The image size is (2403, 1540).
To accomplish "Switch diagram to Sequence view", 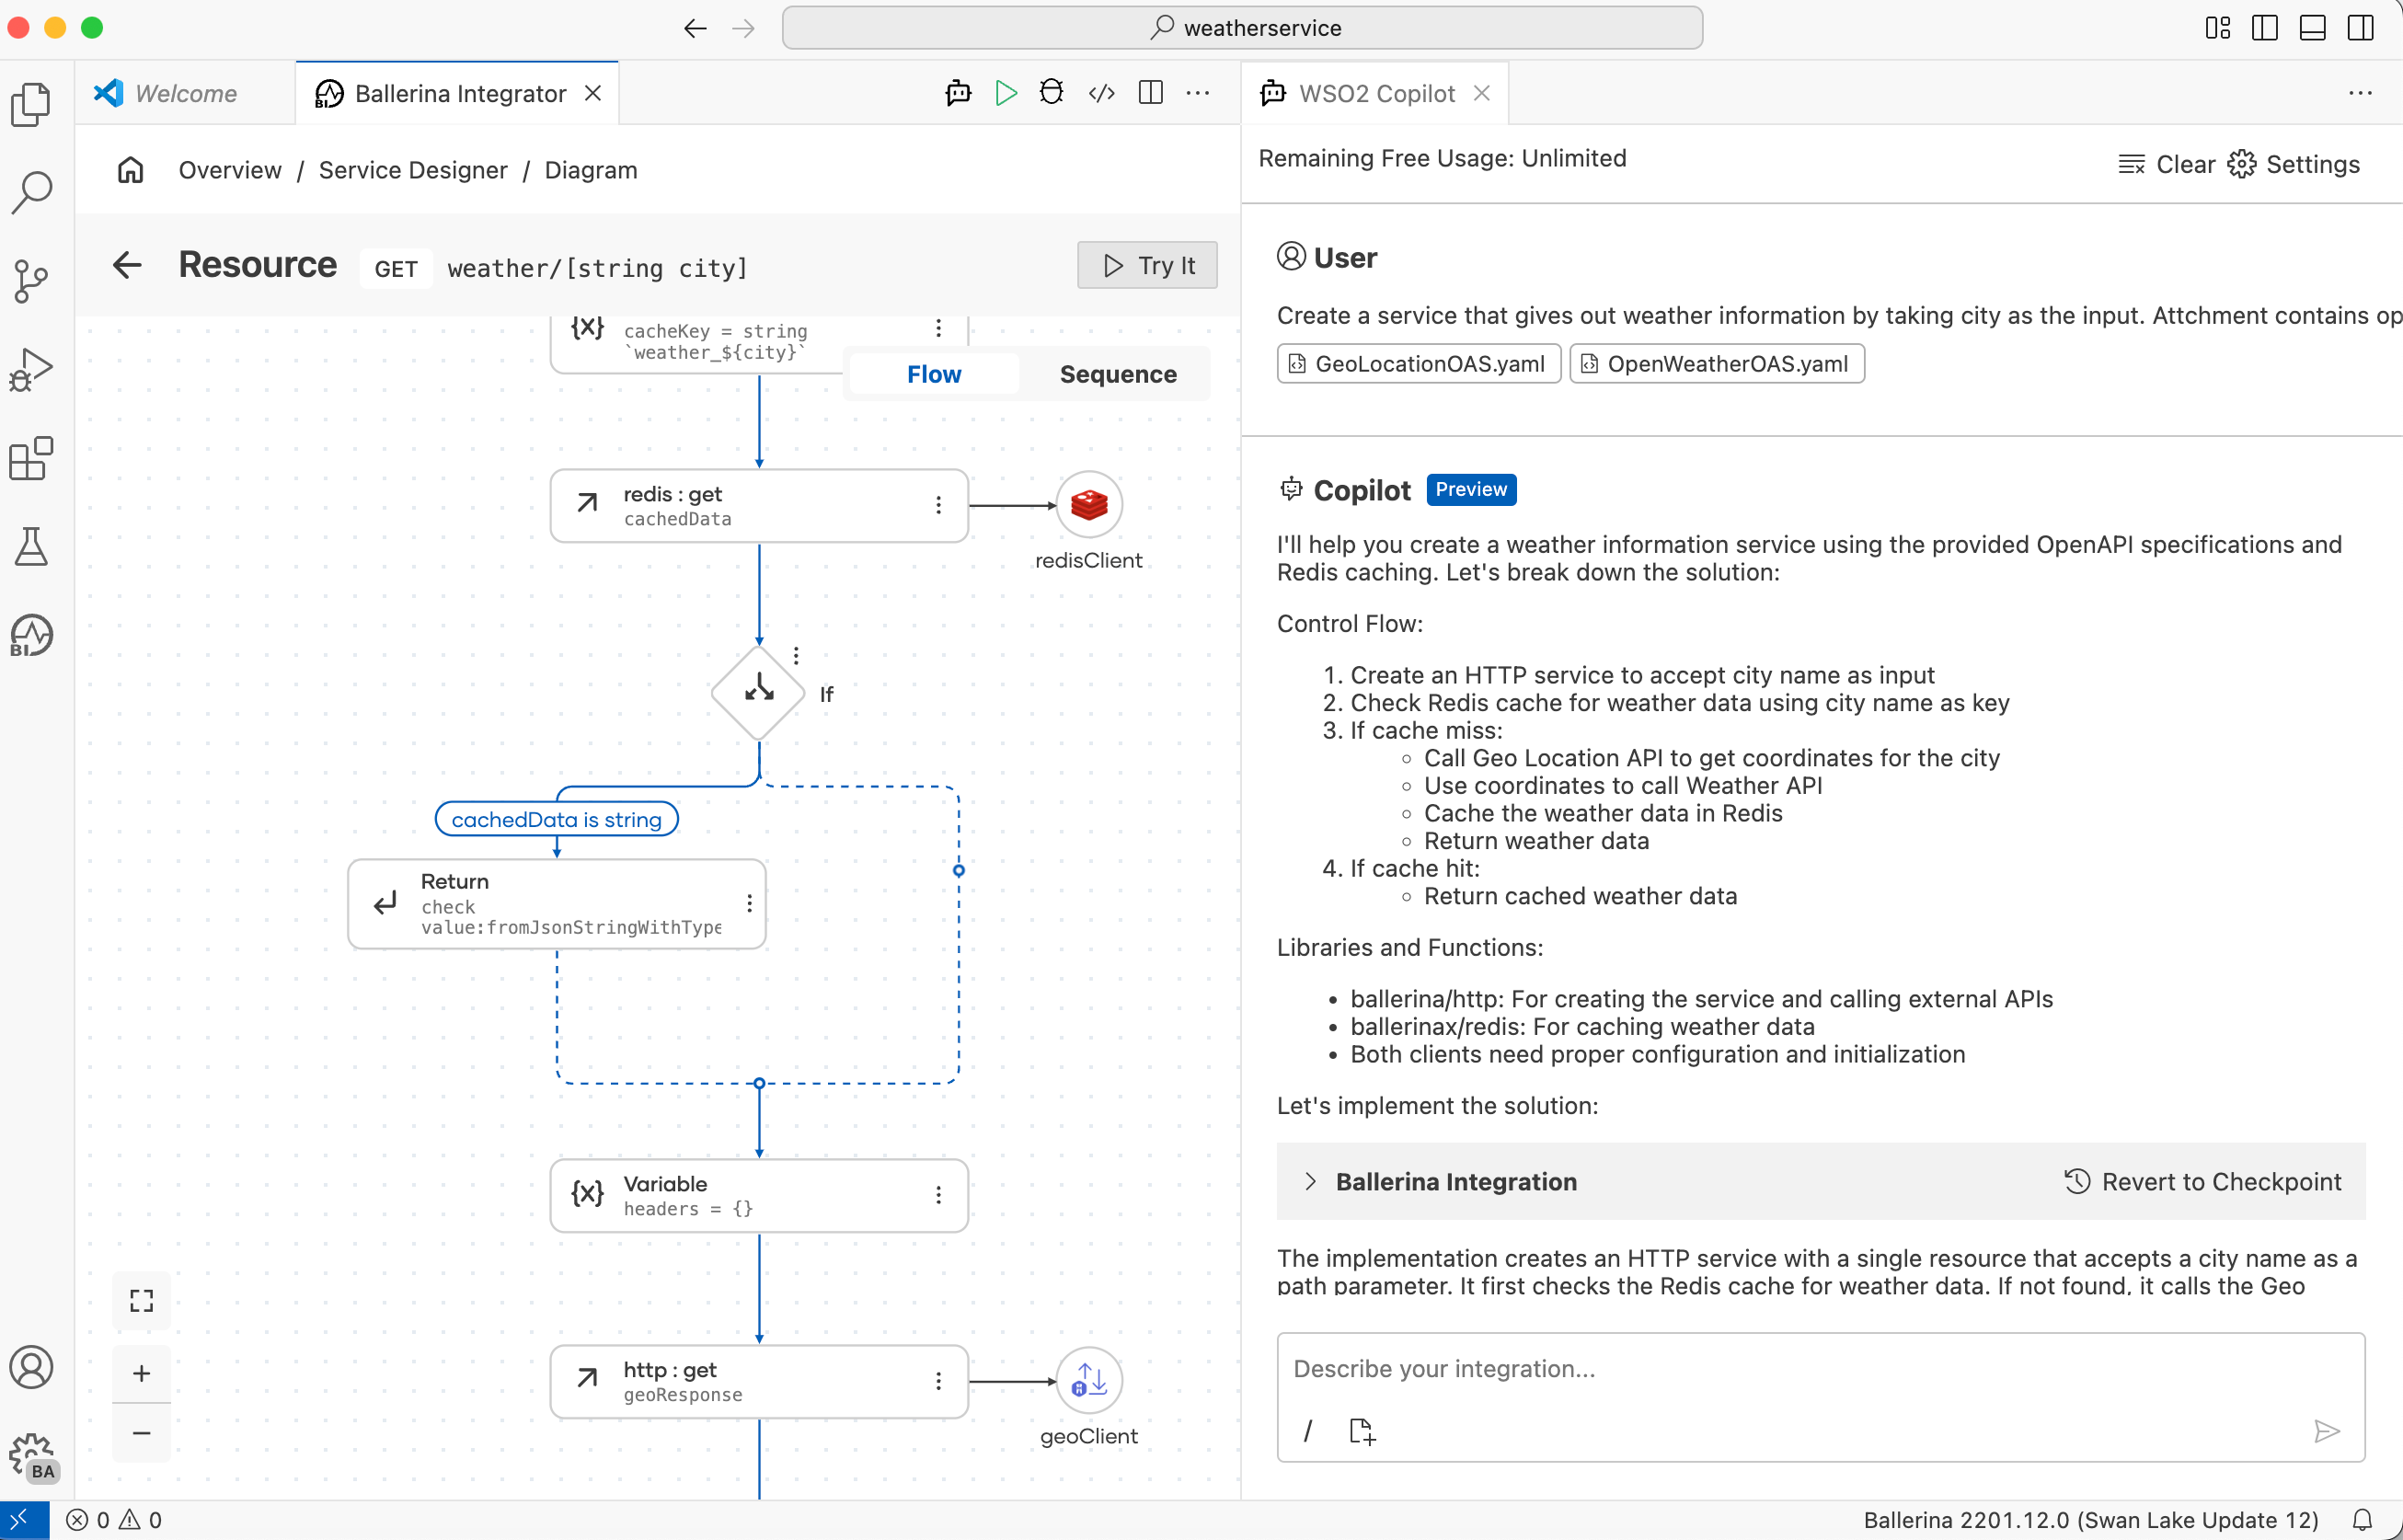I will tap(1118, 374).
